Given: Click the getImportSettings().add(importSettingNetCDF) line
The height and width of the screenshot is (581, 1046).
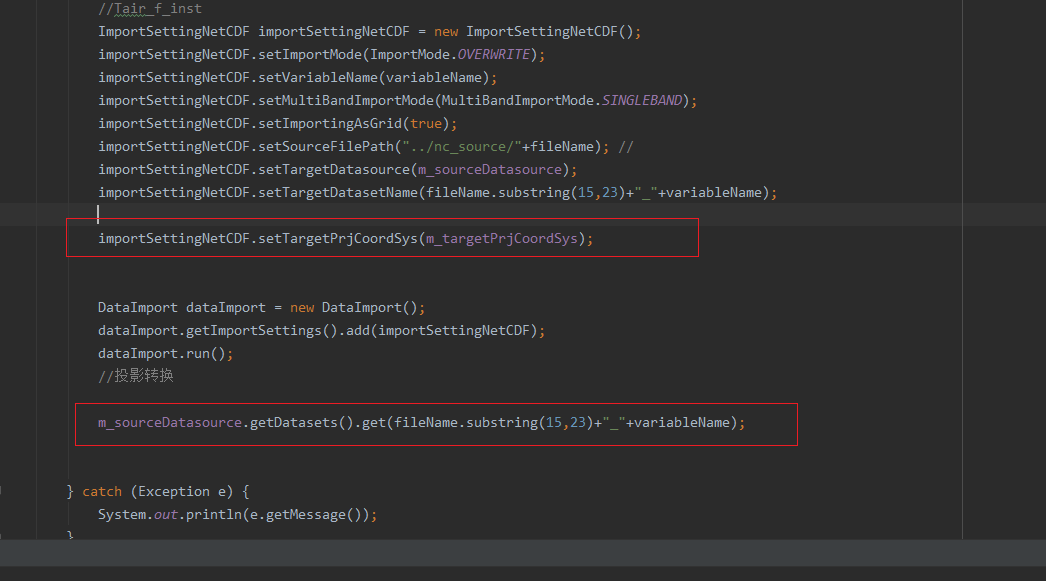Looking at the screenshot, I should click(x=322, y=330).
